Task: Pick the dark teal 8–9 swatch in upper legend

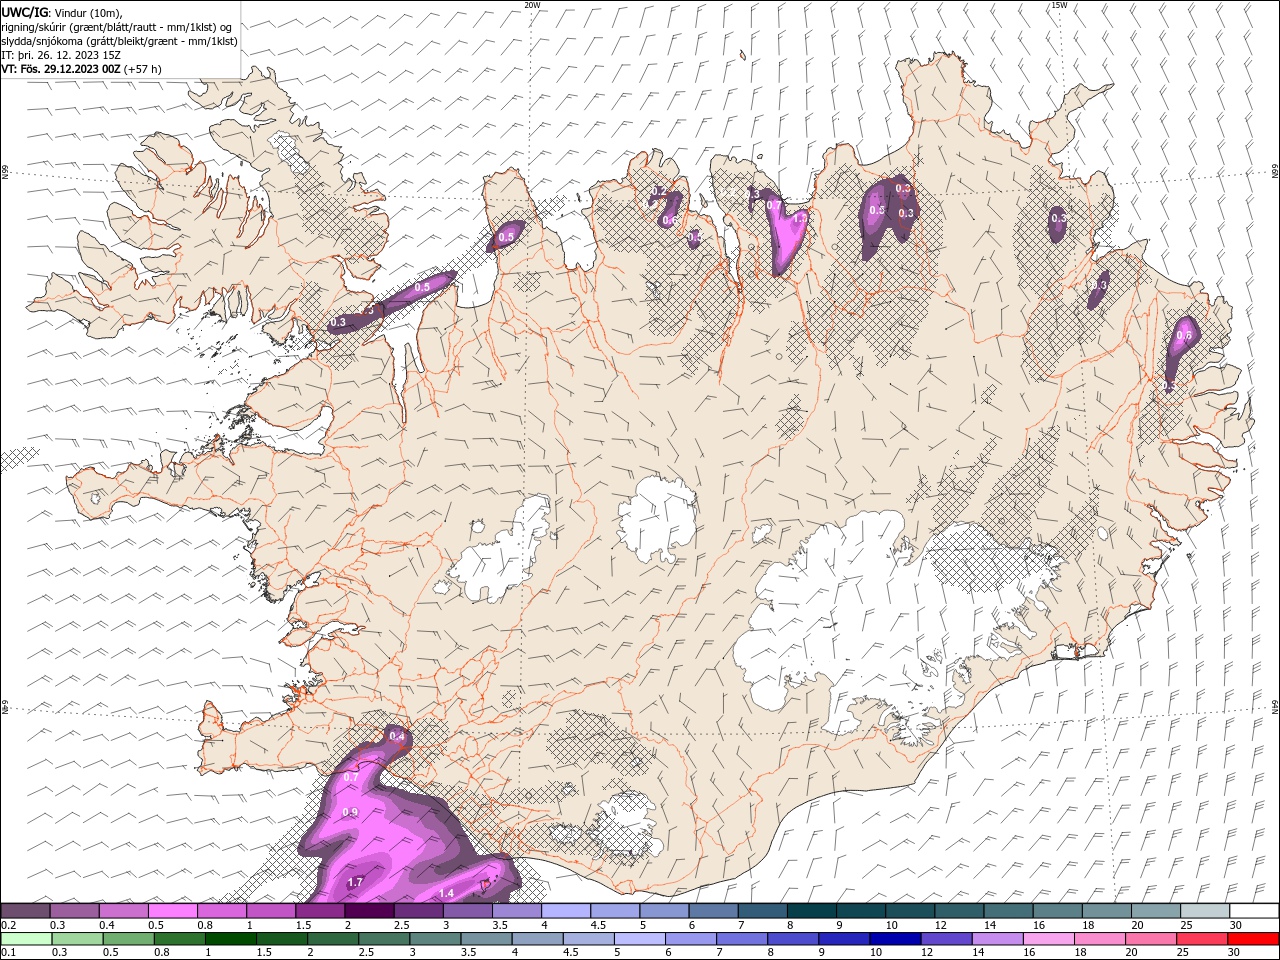Action: tap(812, 911)
